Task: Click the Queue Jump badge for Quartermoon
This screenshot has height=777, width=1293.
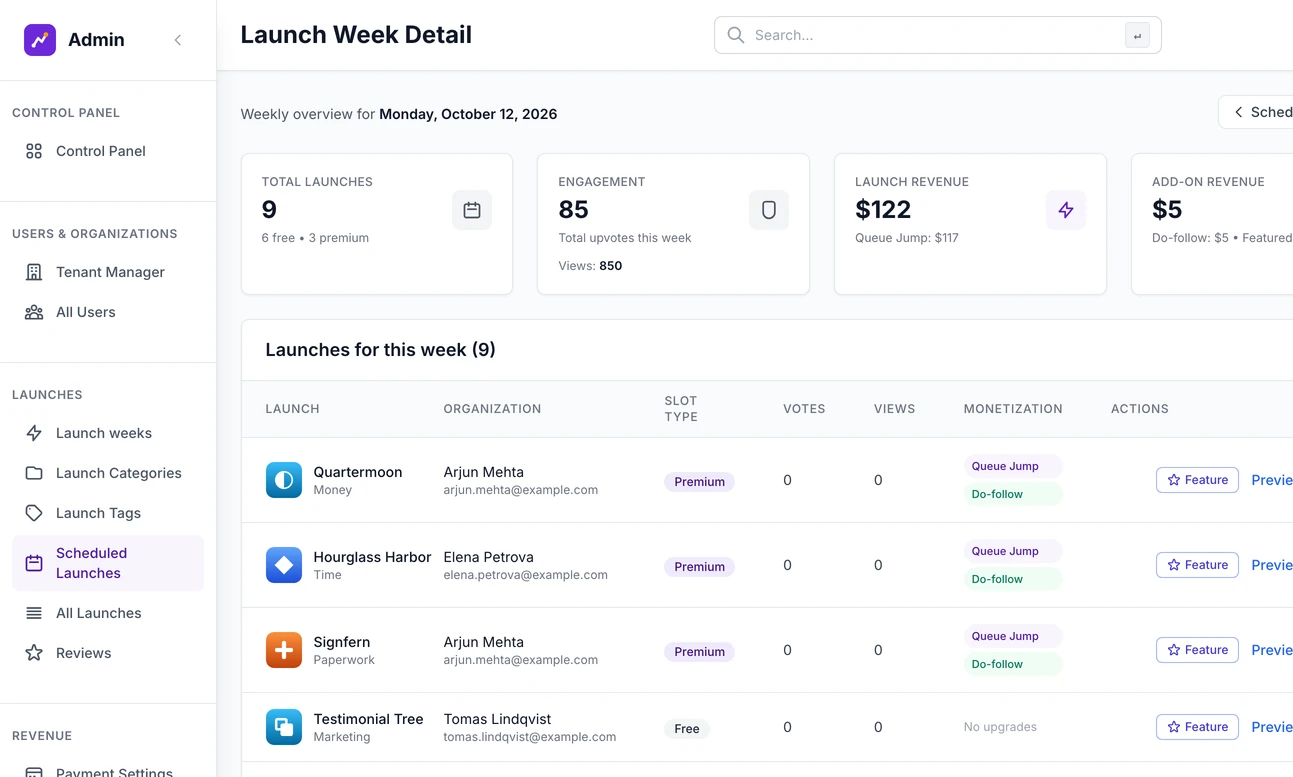Action: (x=1012, y=466)
